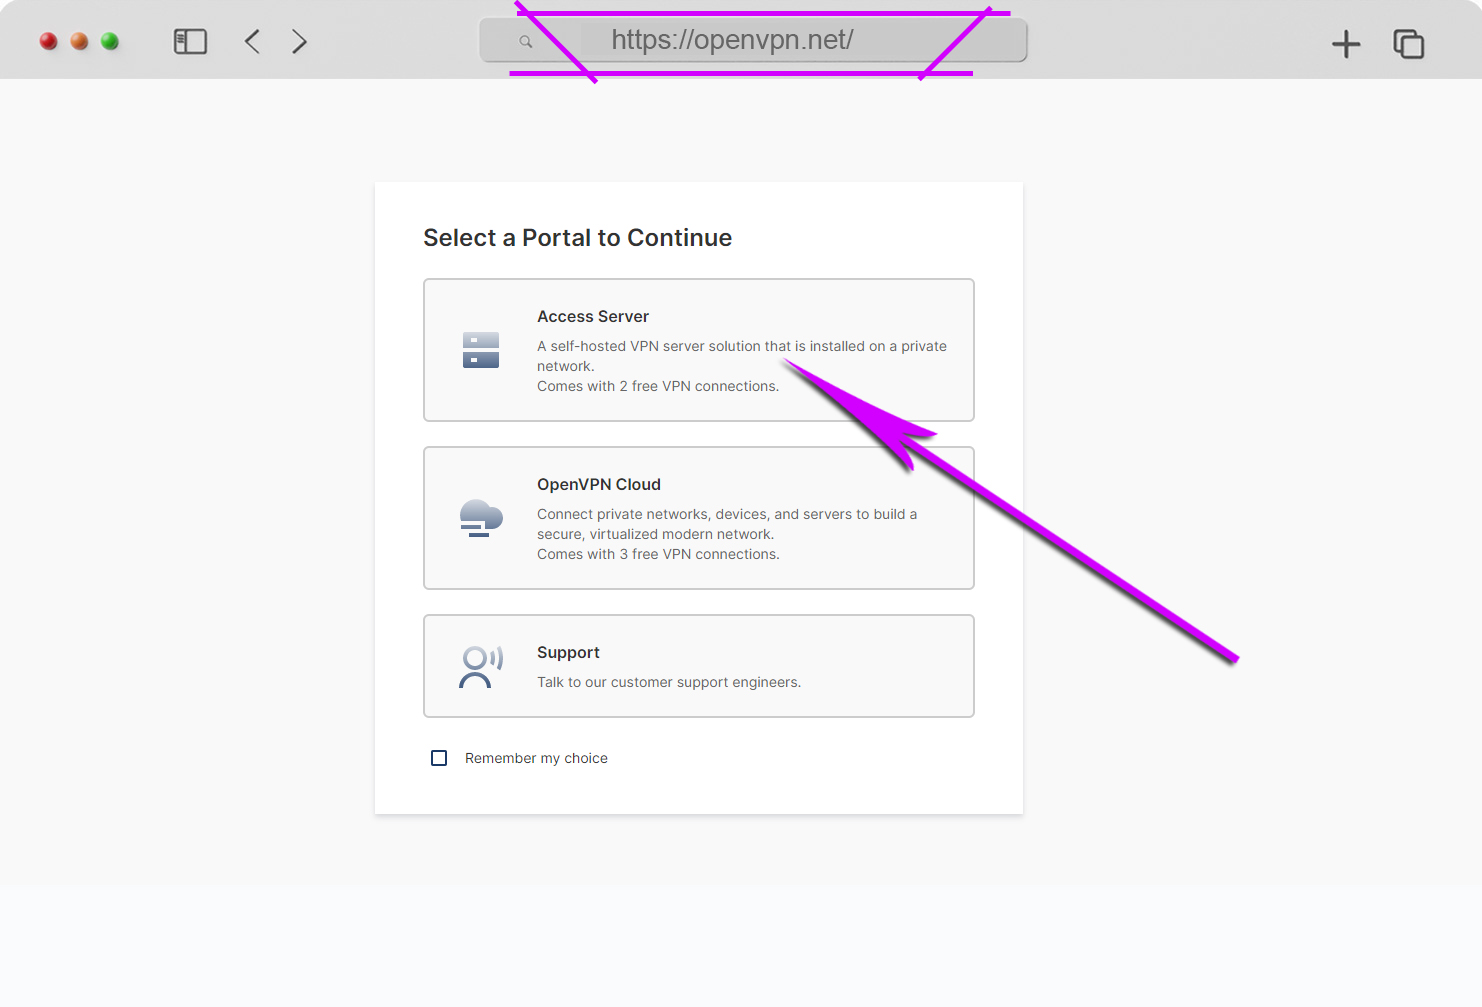1482x1007 pixels.
Task: Click the Support person icon
Action: tap(481, 667)
